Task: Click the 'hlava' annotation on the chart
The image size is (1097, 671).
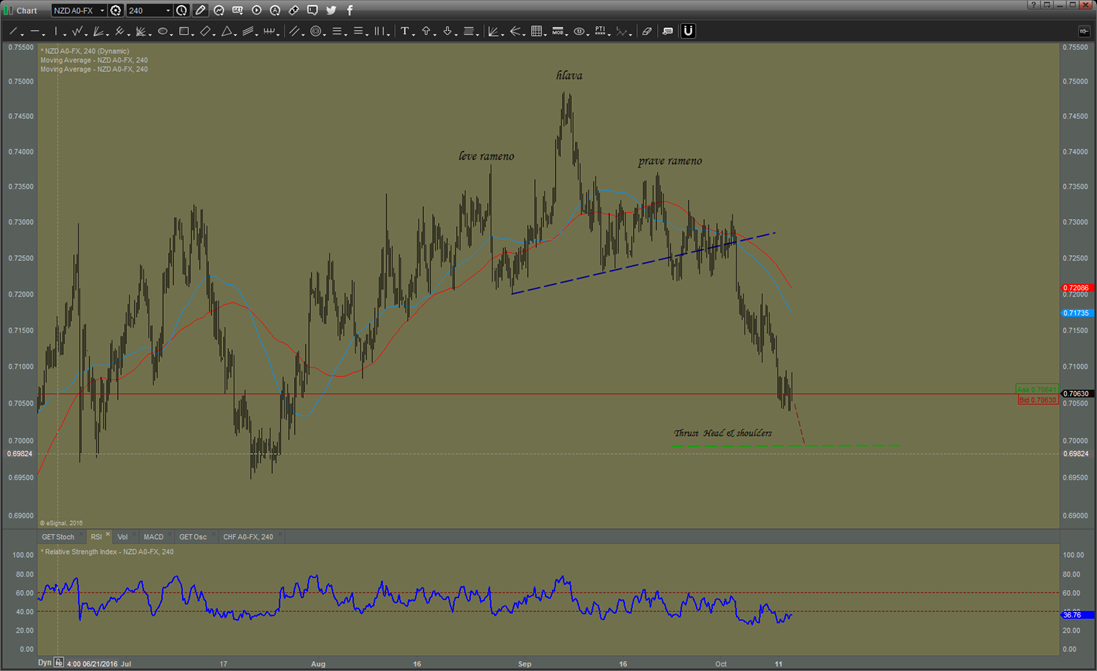Action: pos(569,75)
